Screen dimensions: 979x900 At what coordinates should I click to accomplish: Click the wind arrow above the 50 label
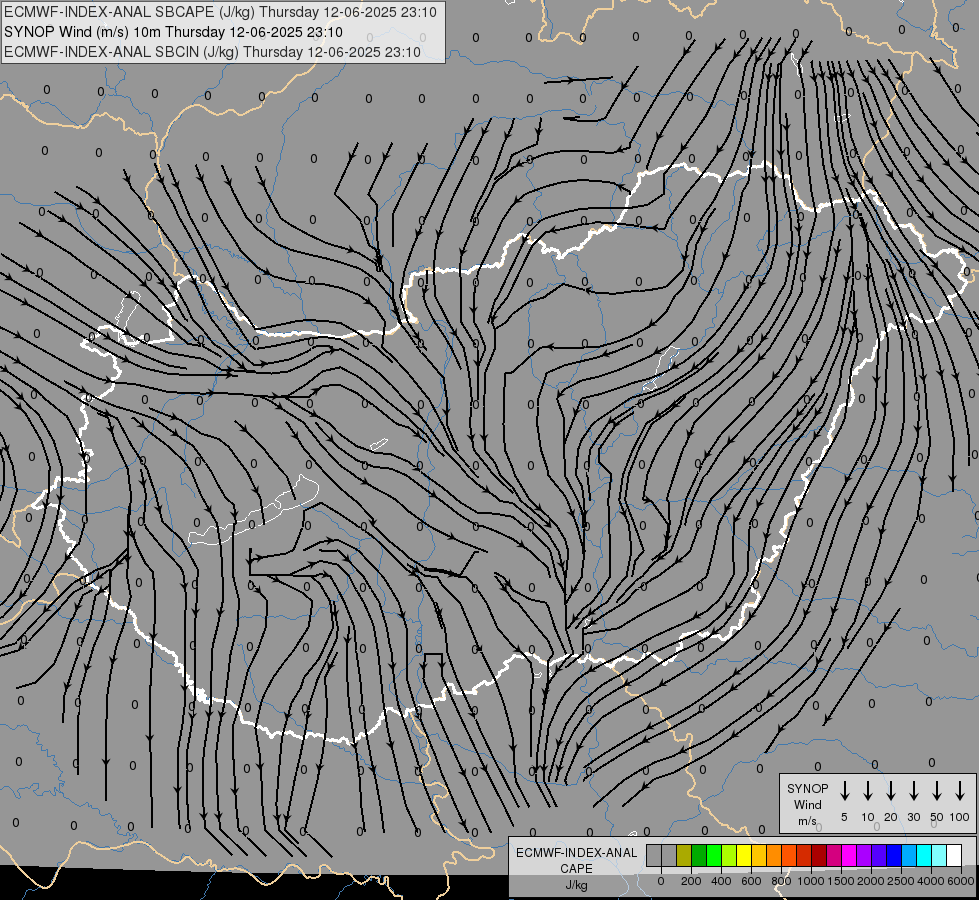[x=937, y=791]
